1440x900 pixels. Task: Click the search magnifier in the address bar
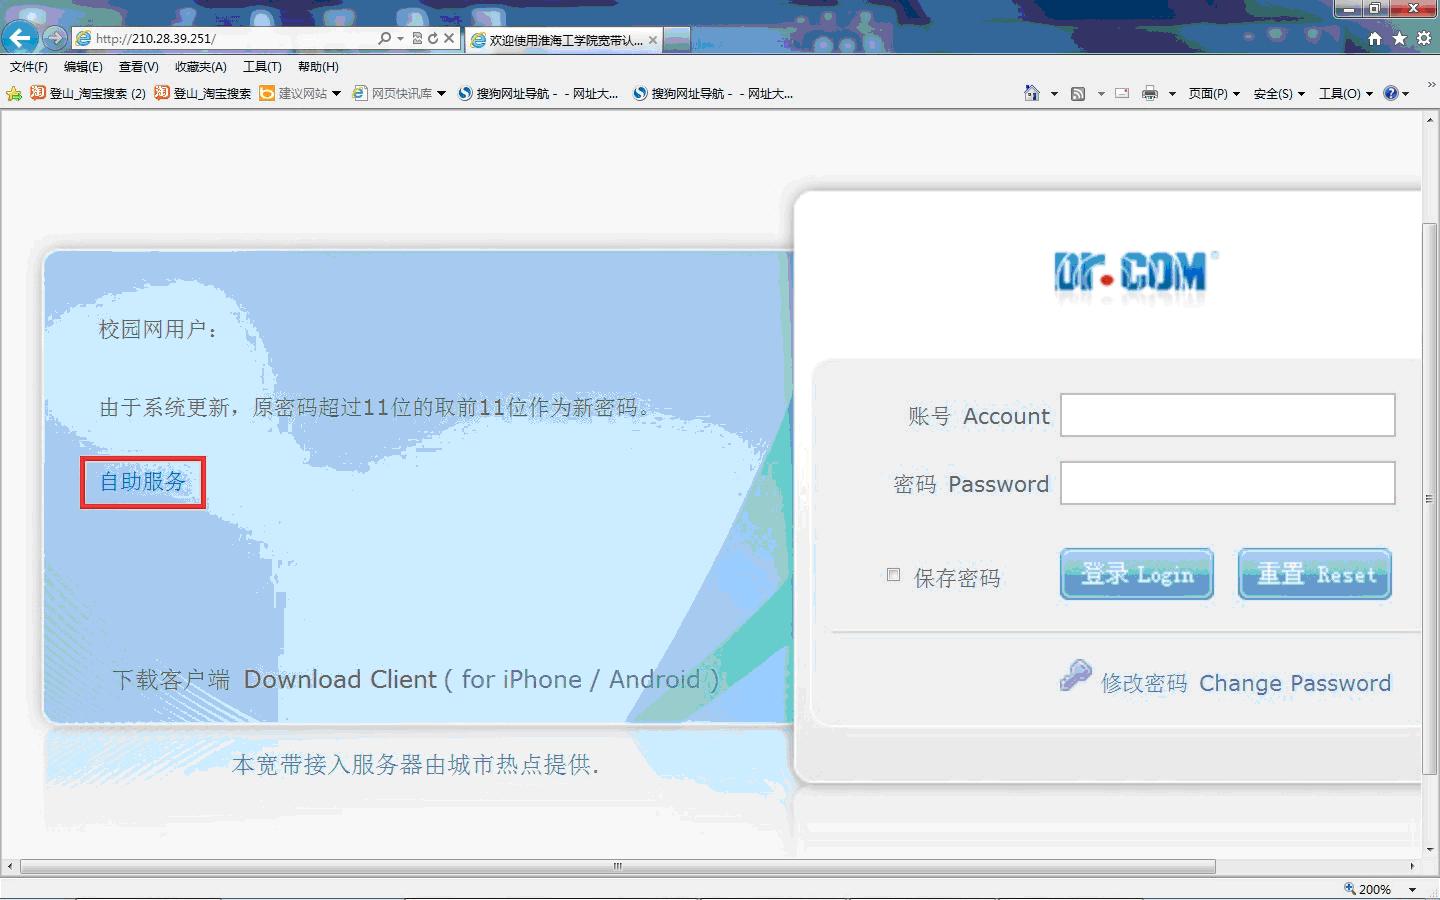385,38
